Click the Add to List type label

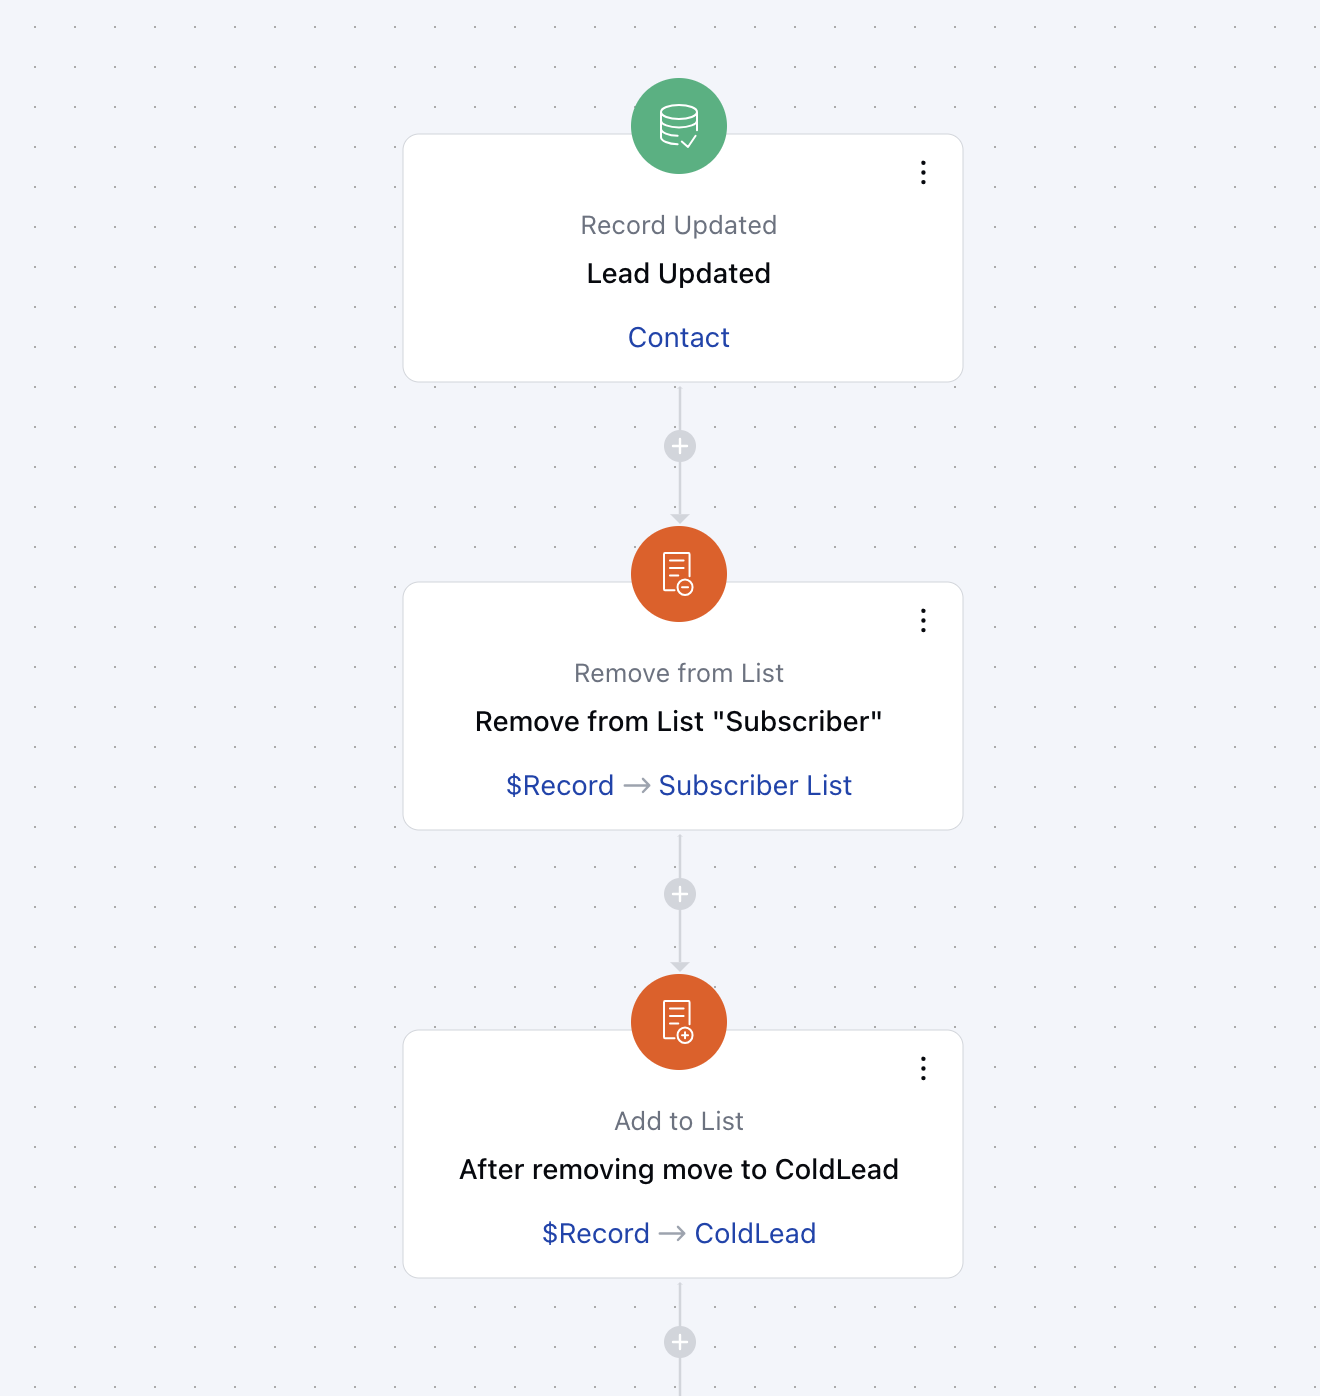pyautogui.click(x=679, y=1122)
